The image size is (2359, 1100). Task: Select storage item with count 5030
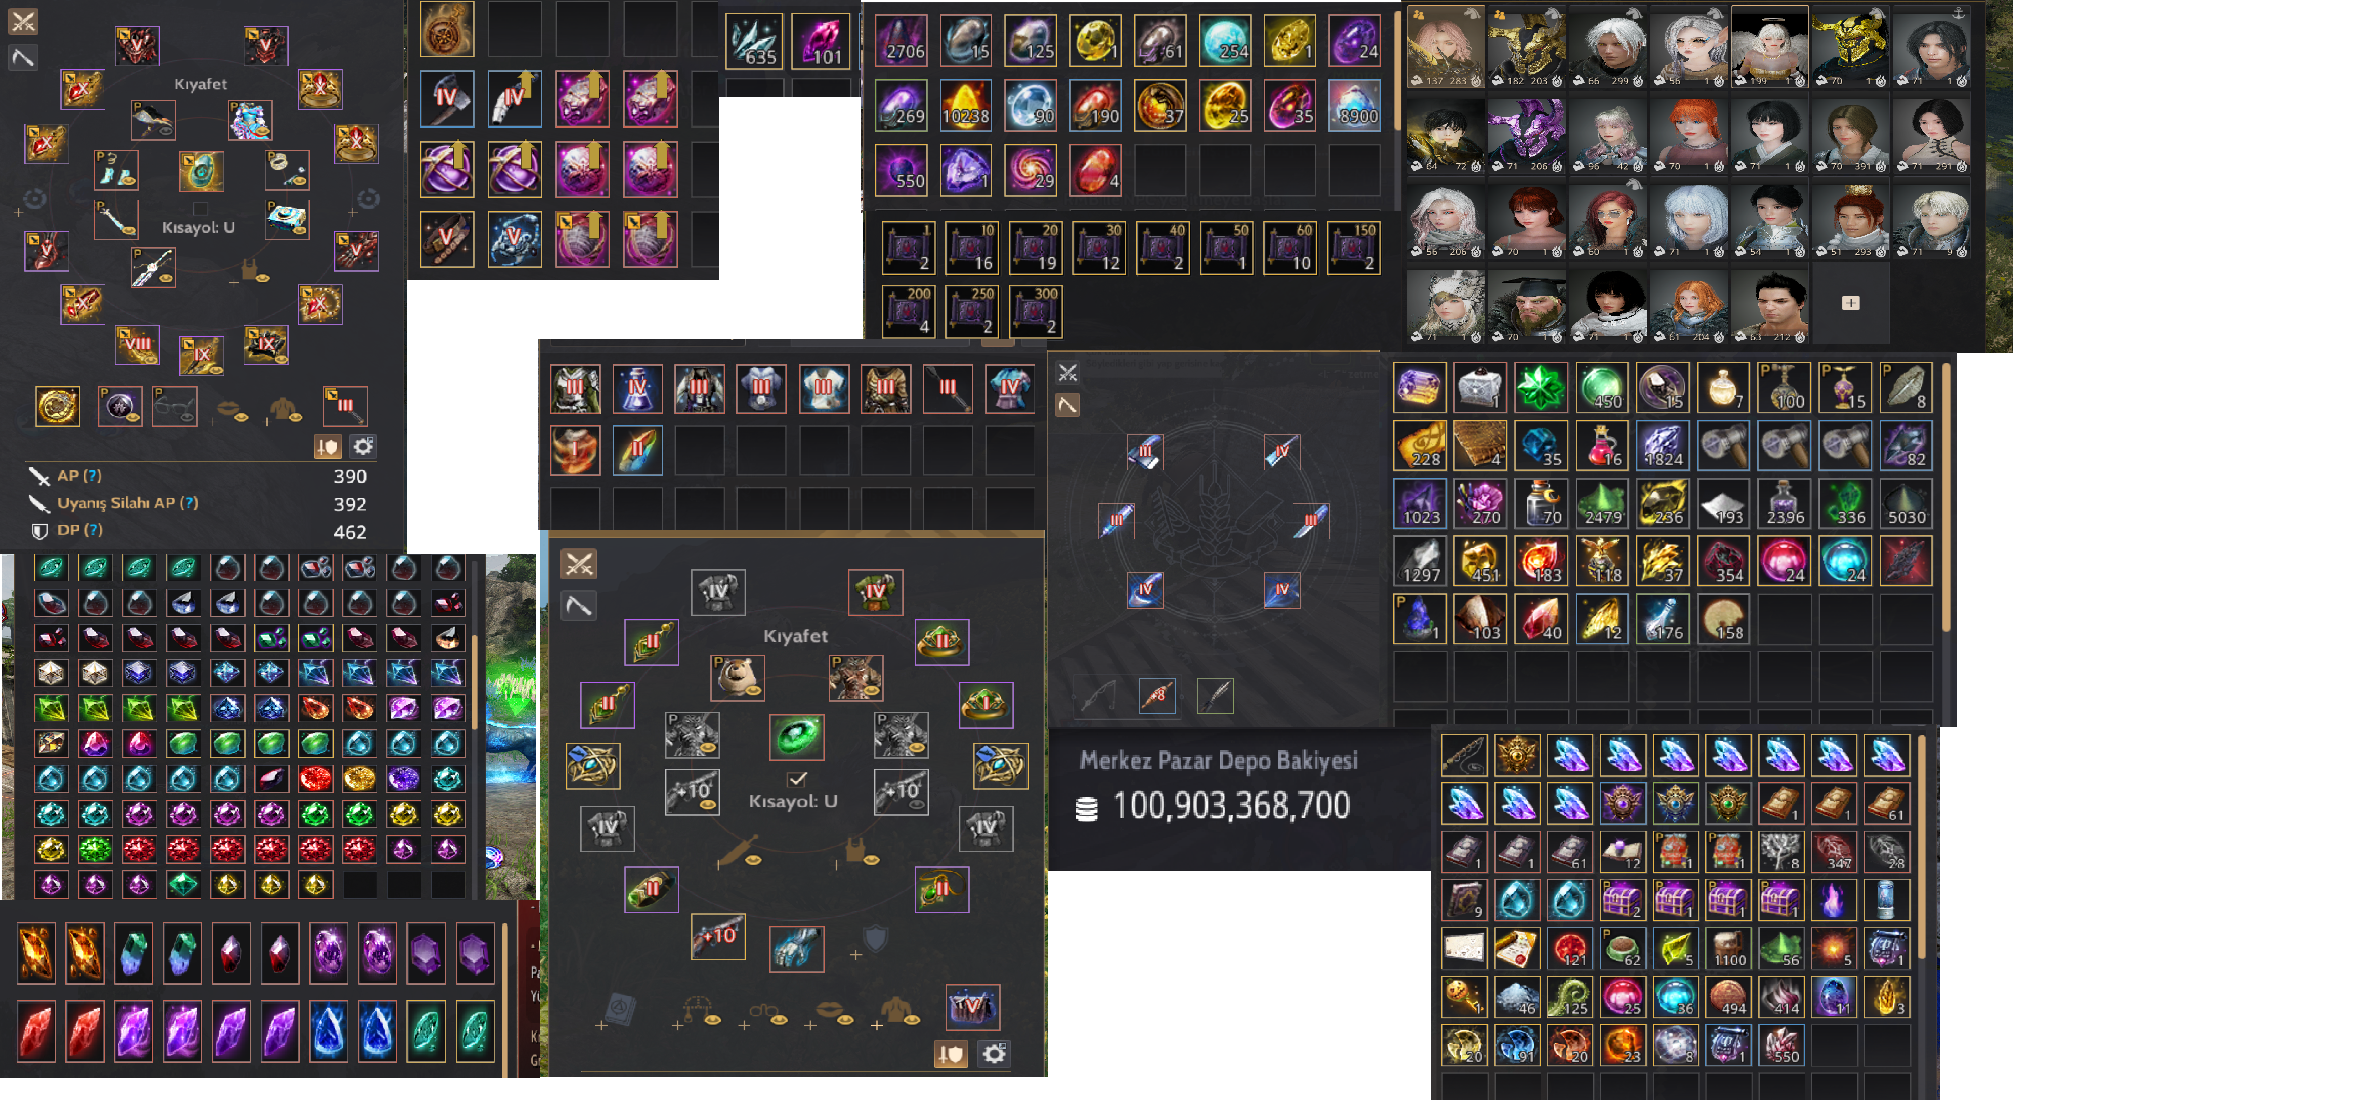[x=1905, y=504]
